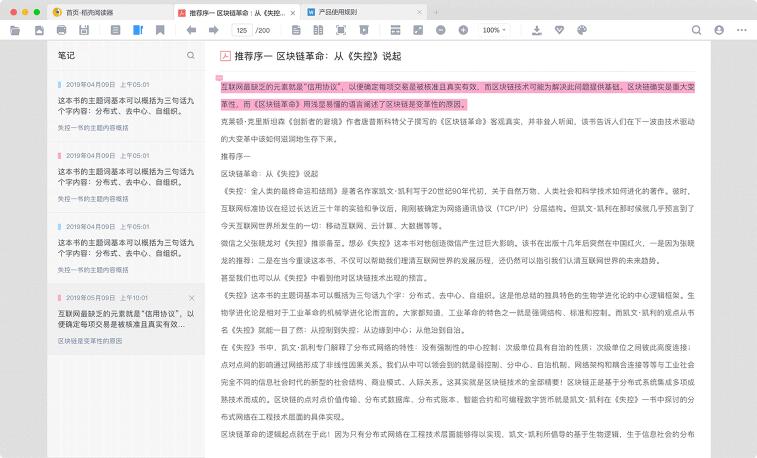
Task: Switch to single-page continuous view icon
Action: point(296,30)
